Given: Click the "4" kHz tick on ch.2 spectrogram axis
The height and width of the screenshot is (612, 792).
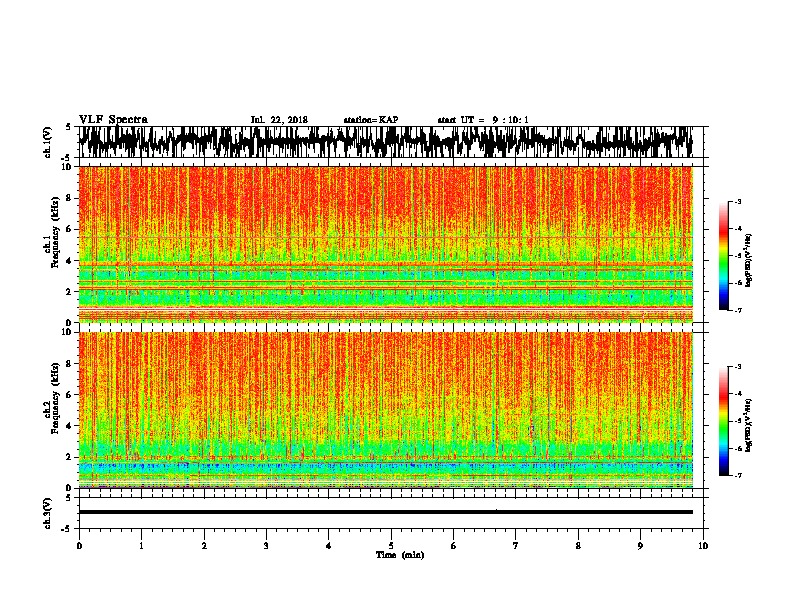Looking at the screenshot, I should click(x=70, y=426).
